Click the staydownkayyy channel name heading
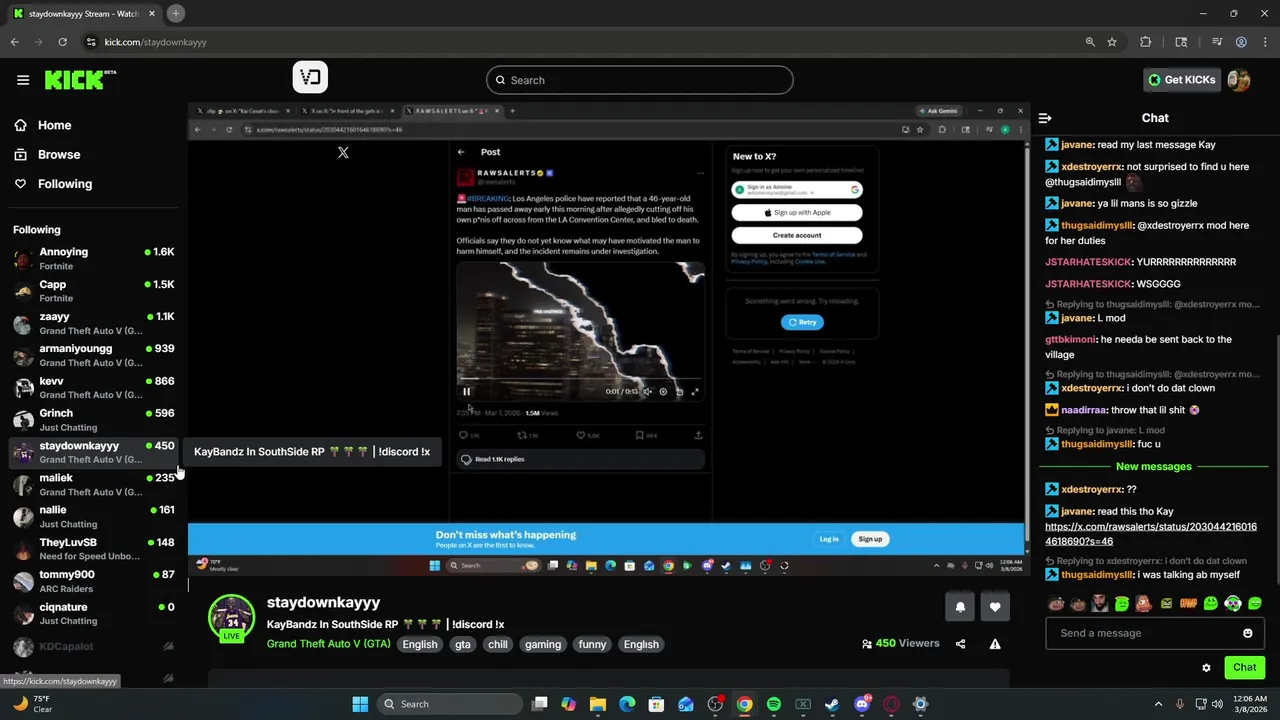The height and width of the screenshot is (720, 1280). tap(323, 603)
